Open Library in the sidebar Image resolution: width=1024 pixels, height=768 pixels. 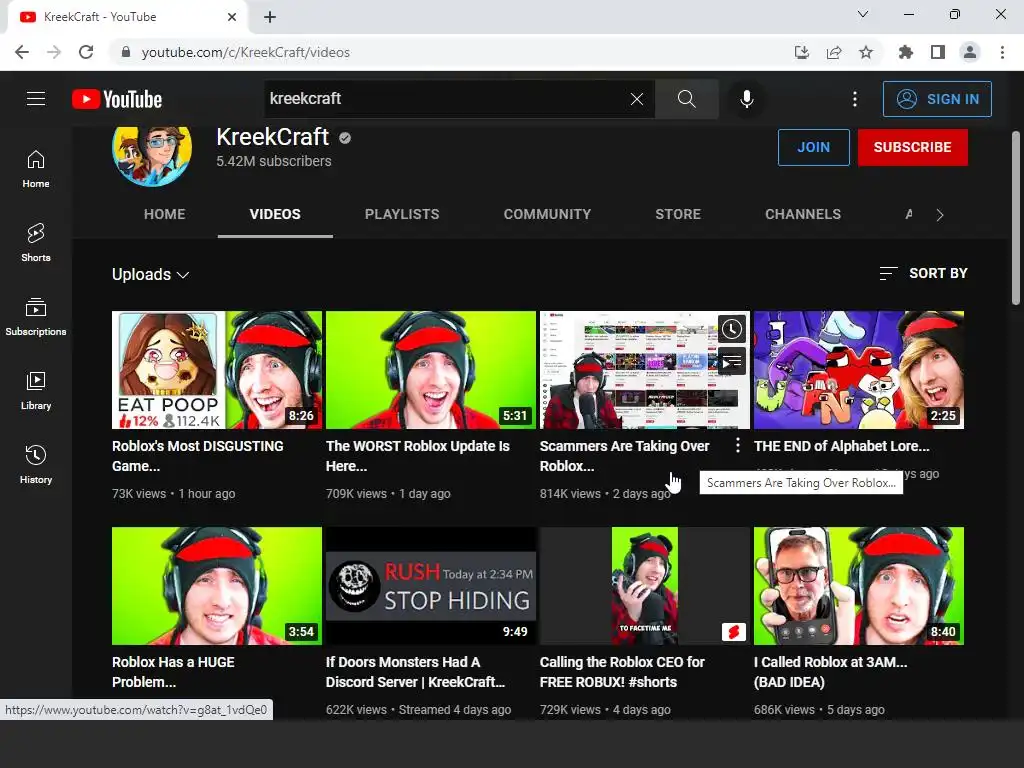coord(36,391)
